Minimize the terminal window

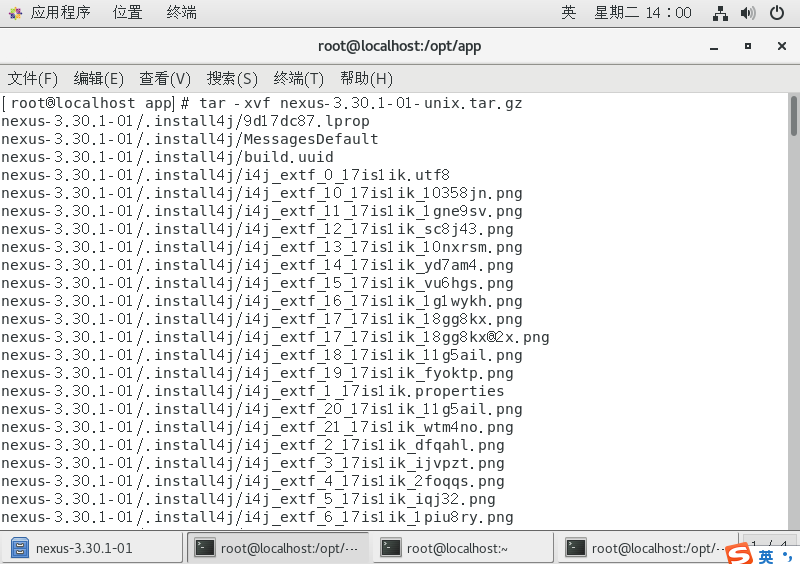[x=714, y=46]
